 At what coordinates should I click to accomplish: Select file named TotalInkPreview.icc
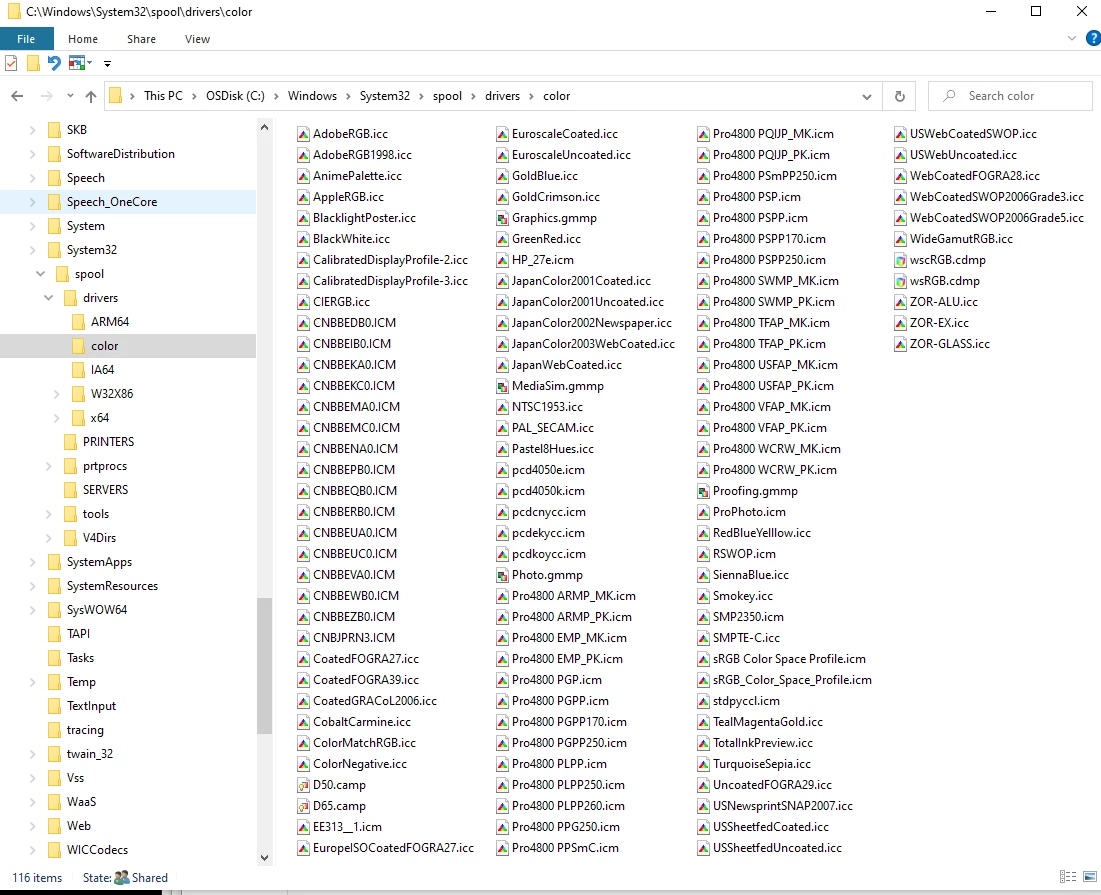pyautogui.click(x=763, y=743)
